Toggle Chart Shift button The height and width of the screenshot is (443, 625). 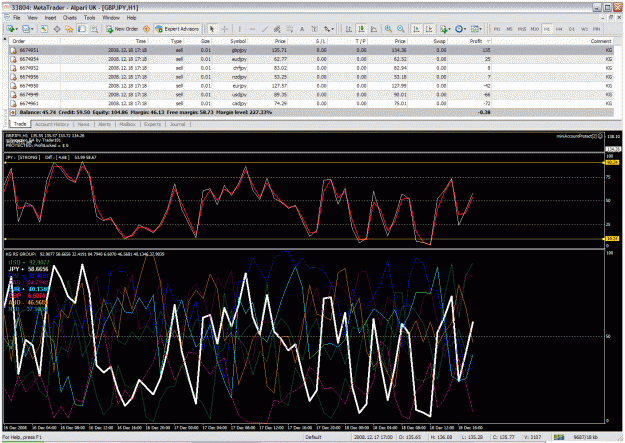tap(429, 29)
